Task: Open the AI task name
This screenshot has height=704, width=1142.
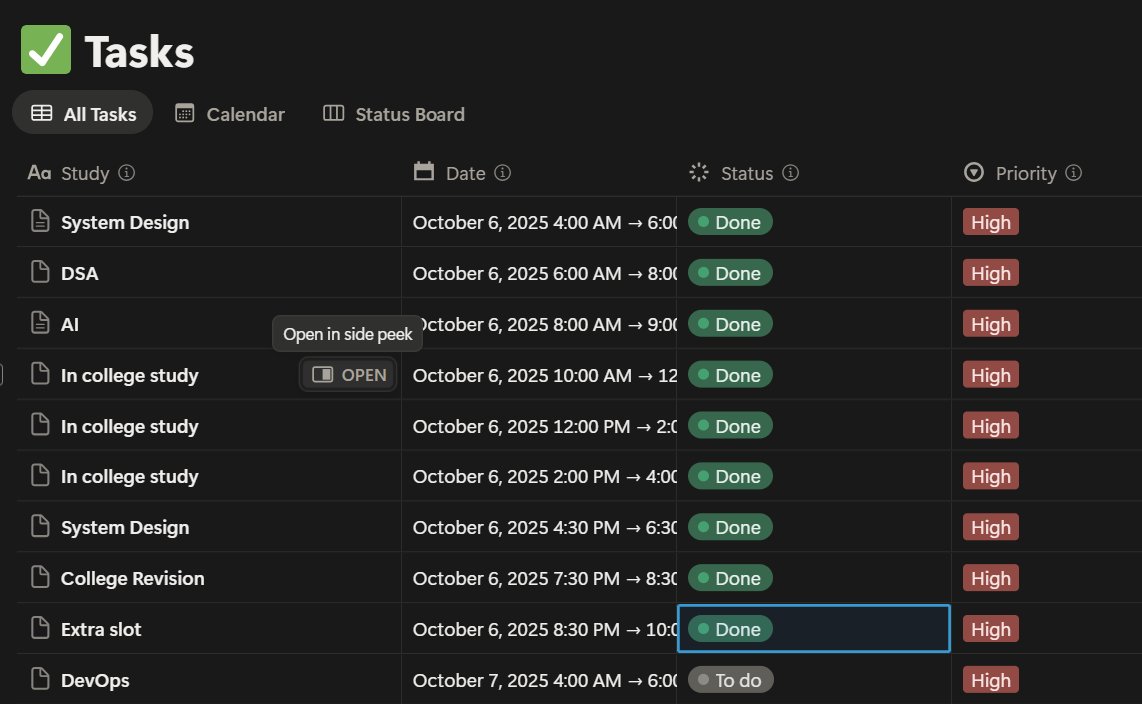Action: [70, 325]
